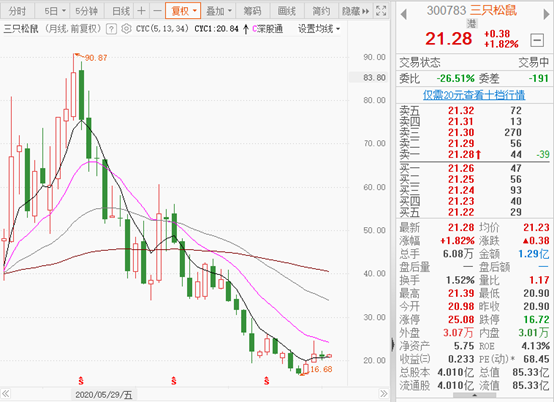Go to previous stock with left arrow
This screenshot has height=402, width=554.
coord(403,14)
